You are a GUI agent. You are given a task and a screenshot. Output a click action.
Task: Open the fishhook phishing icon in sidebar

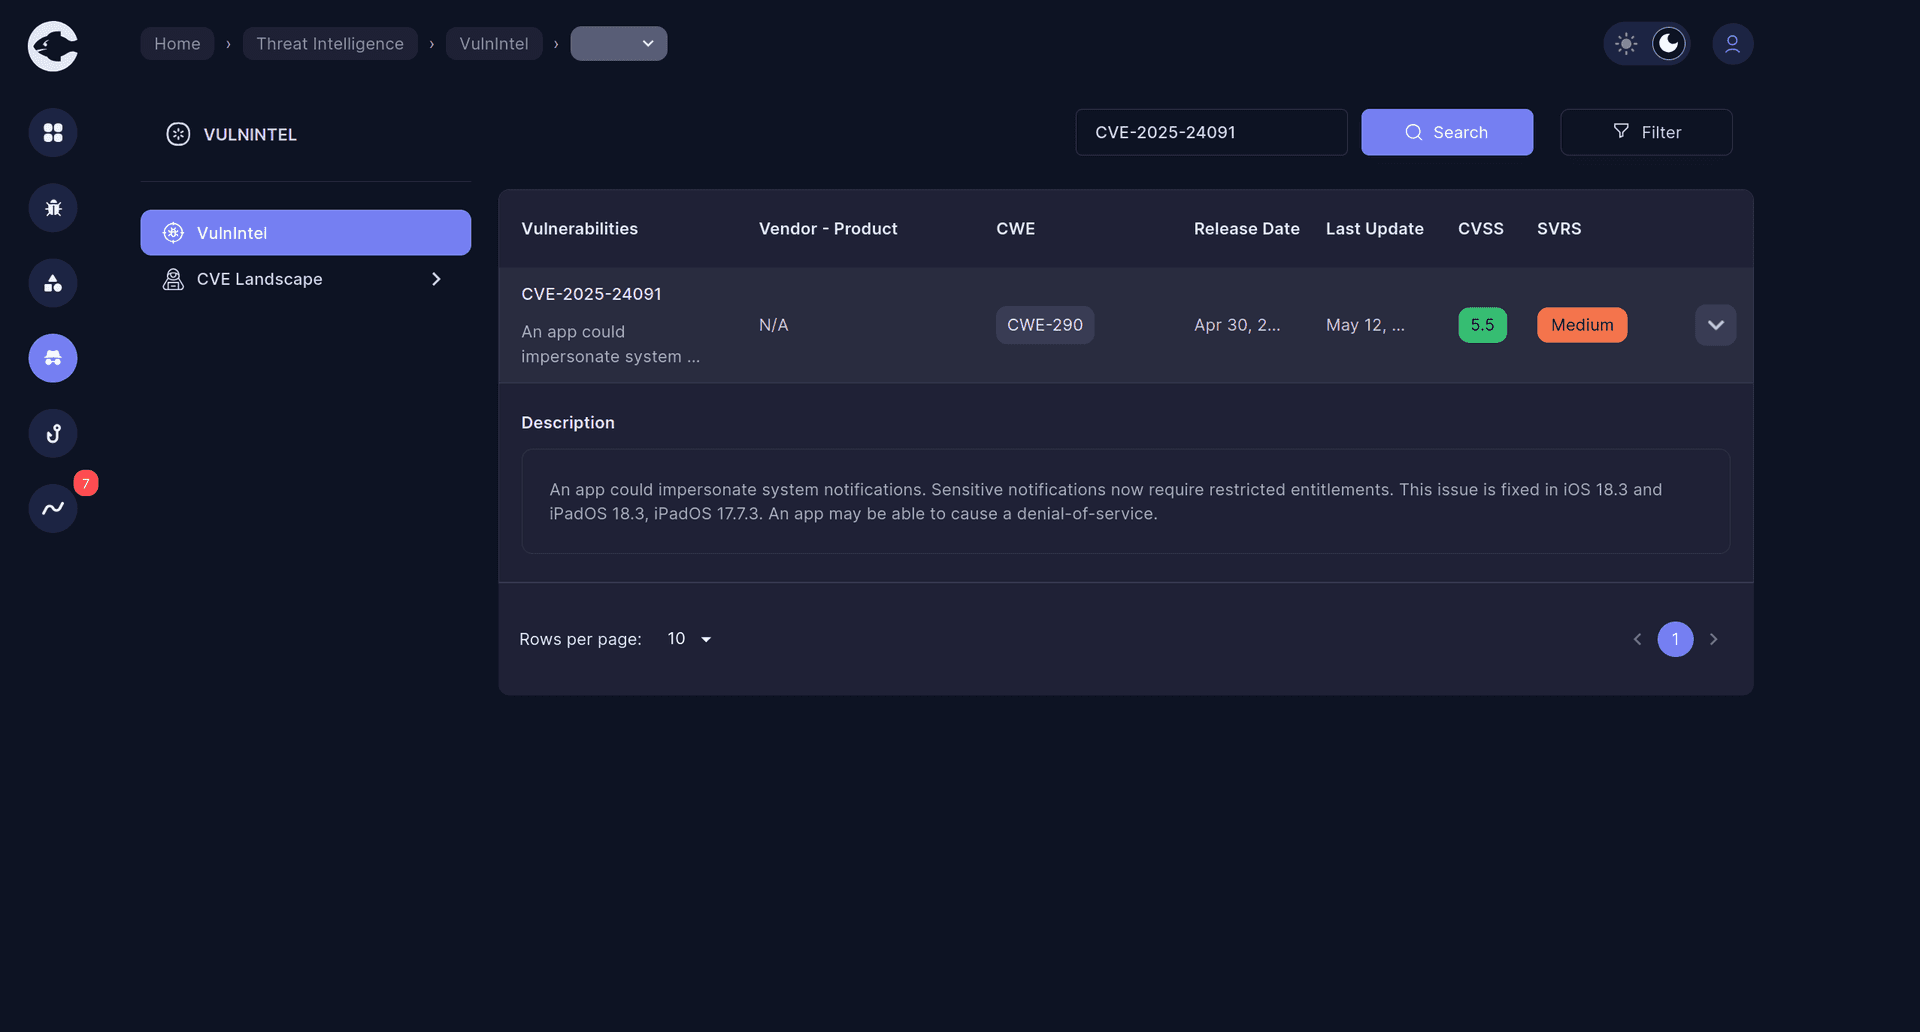pyautogui.click(x=52, y=433)
